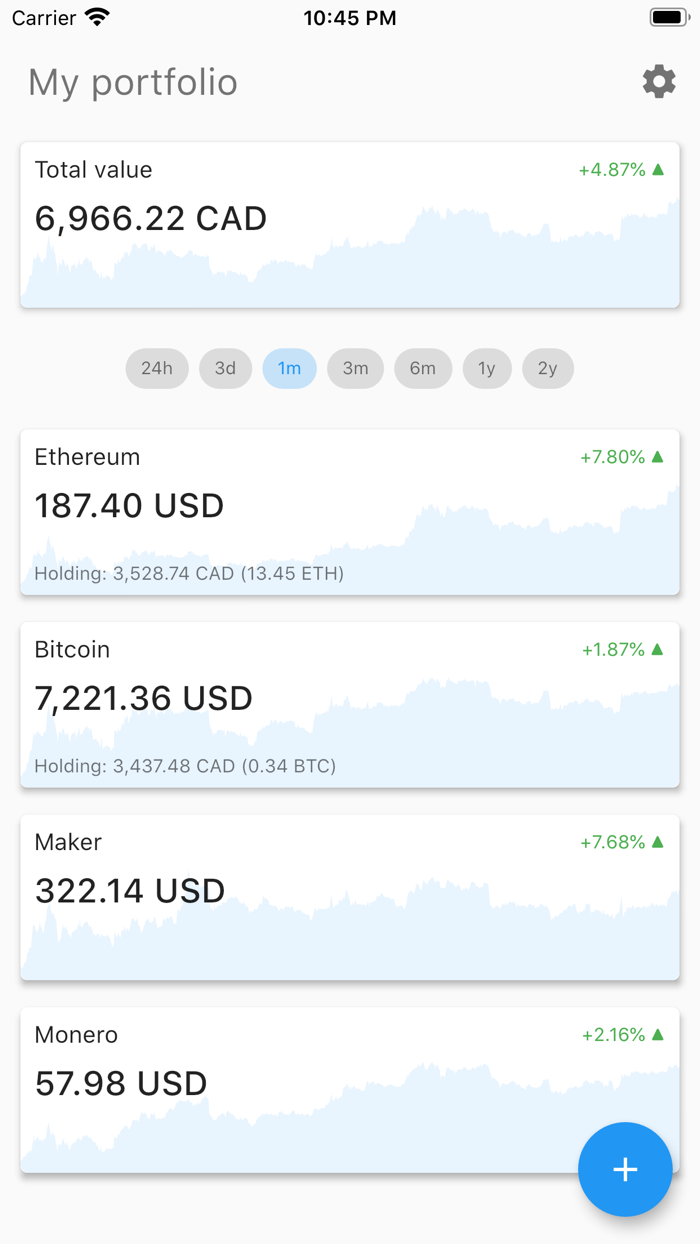Image resolution: width=700 pixels, height=1244 pixels.
Task: Click the Ethereum gain indicator triangle
Action: click(x=657, y=457)
